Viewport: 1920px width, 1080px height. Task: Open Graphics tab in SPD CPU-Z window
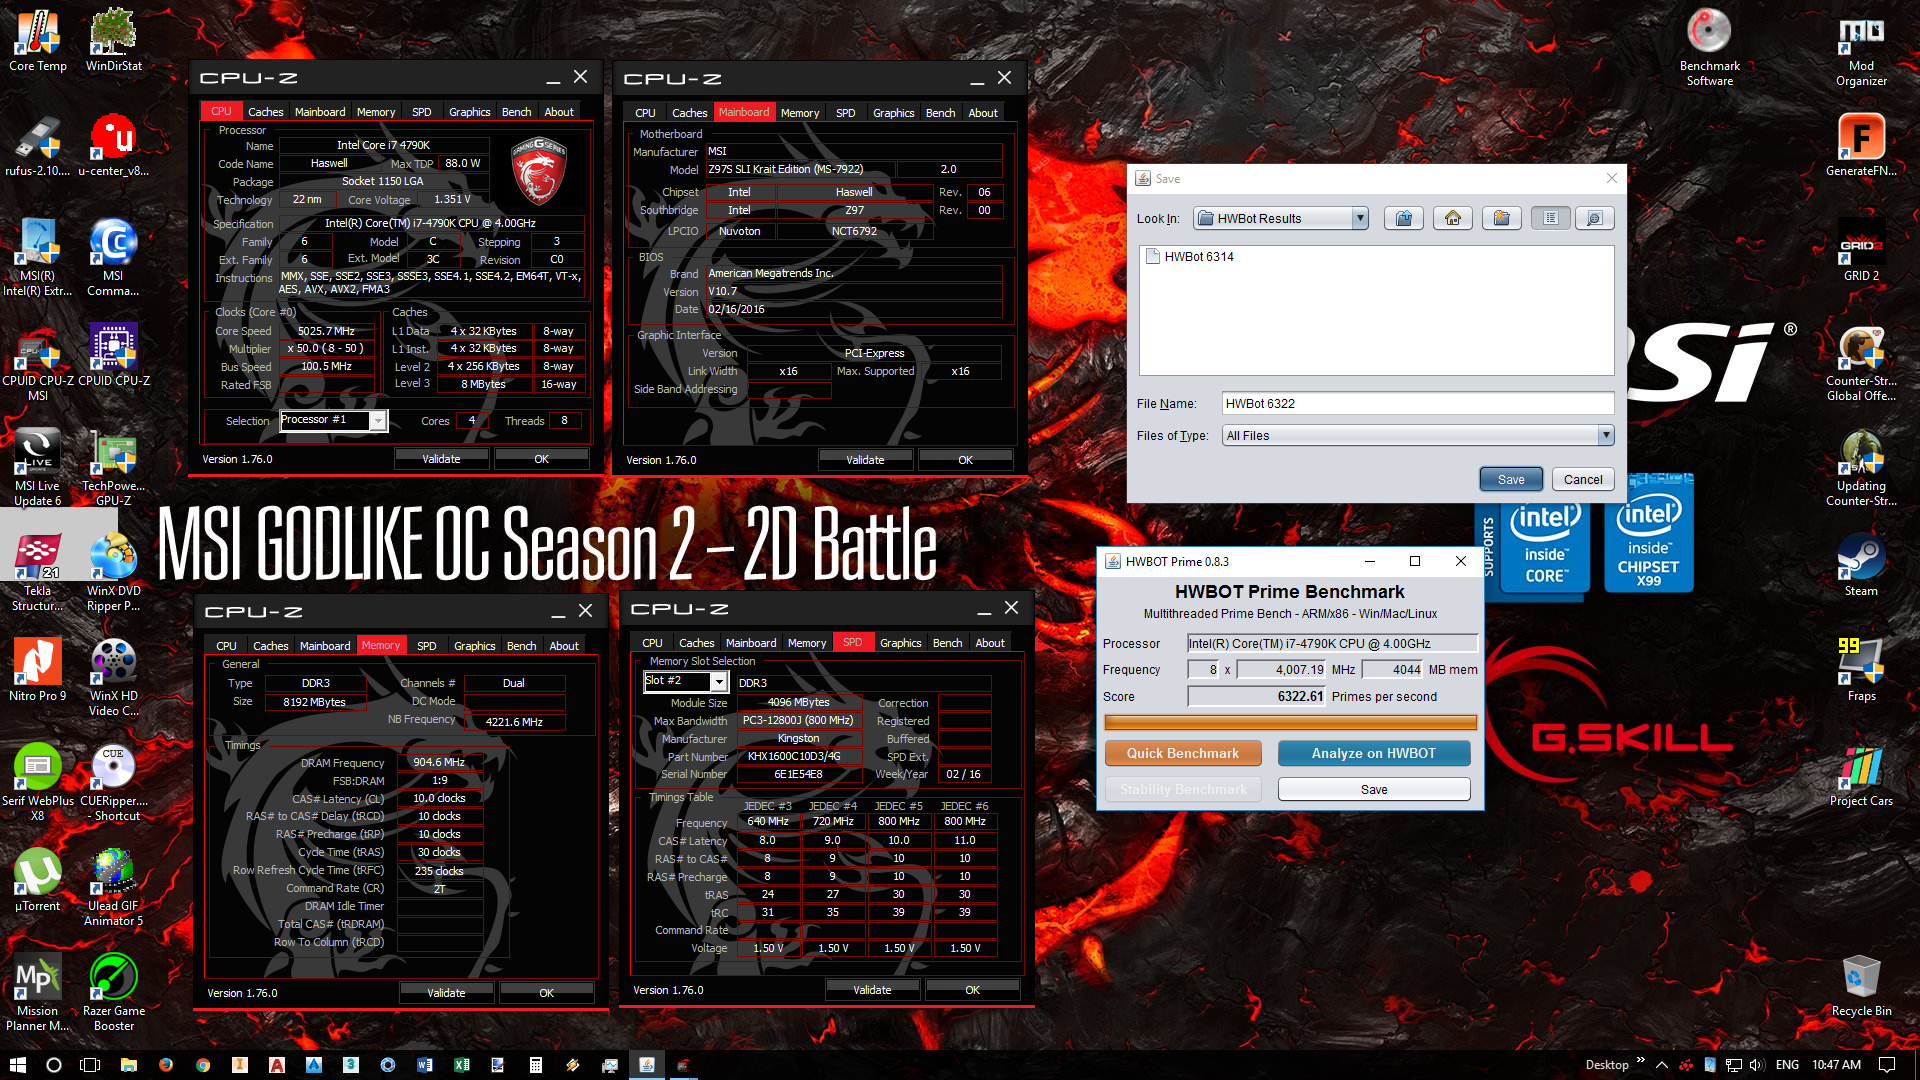tap(900, 643)
